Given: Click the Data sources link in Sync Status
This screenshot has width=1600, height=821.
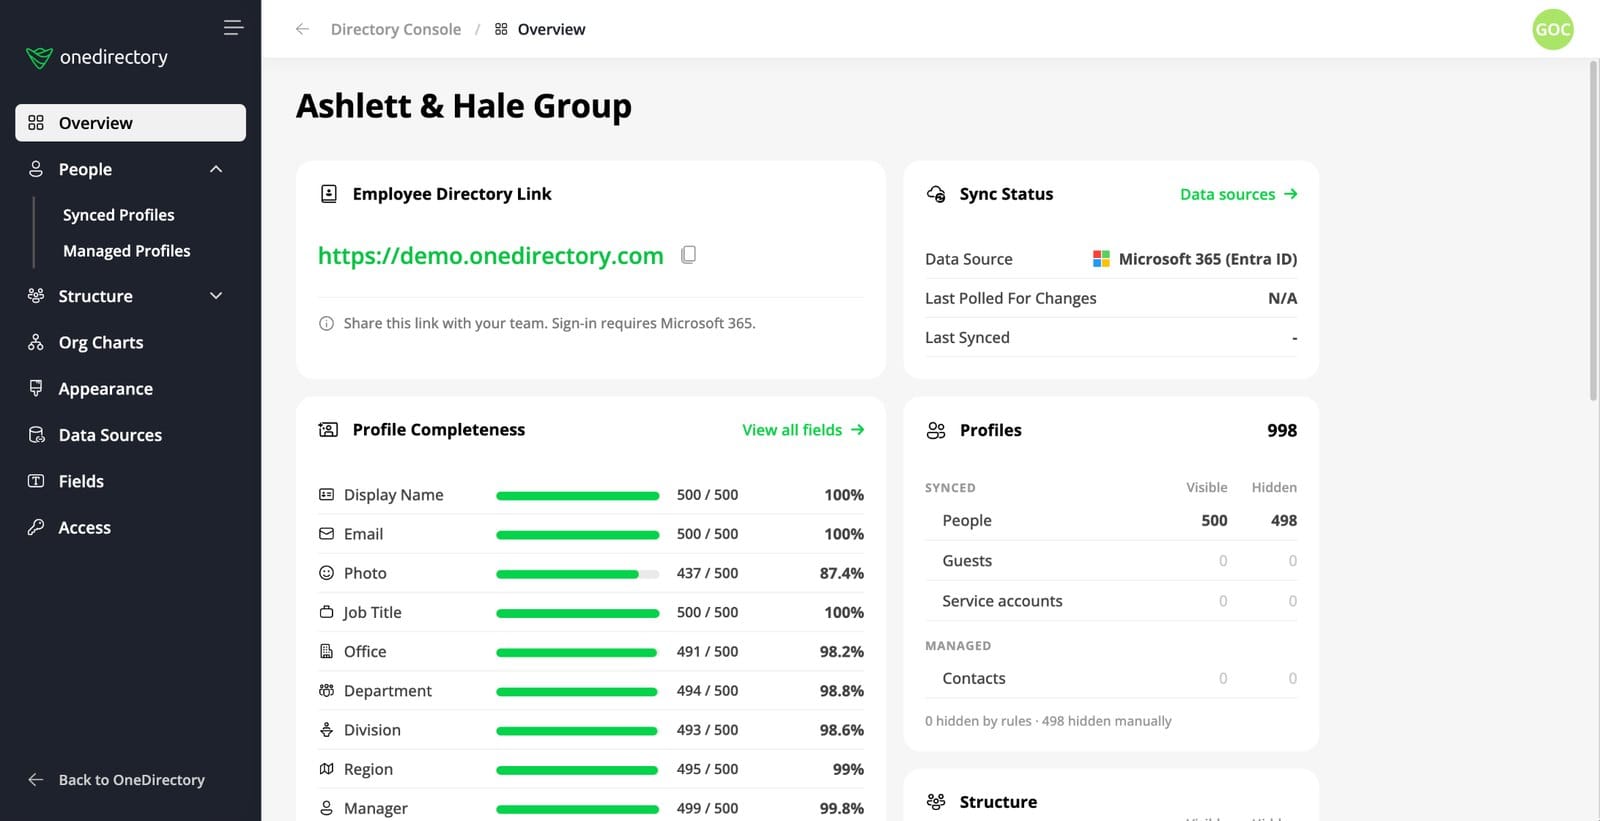Looking at the screenshot, I should click(1238, 194).
